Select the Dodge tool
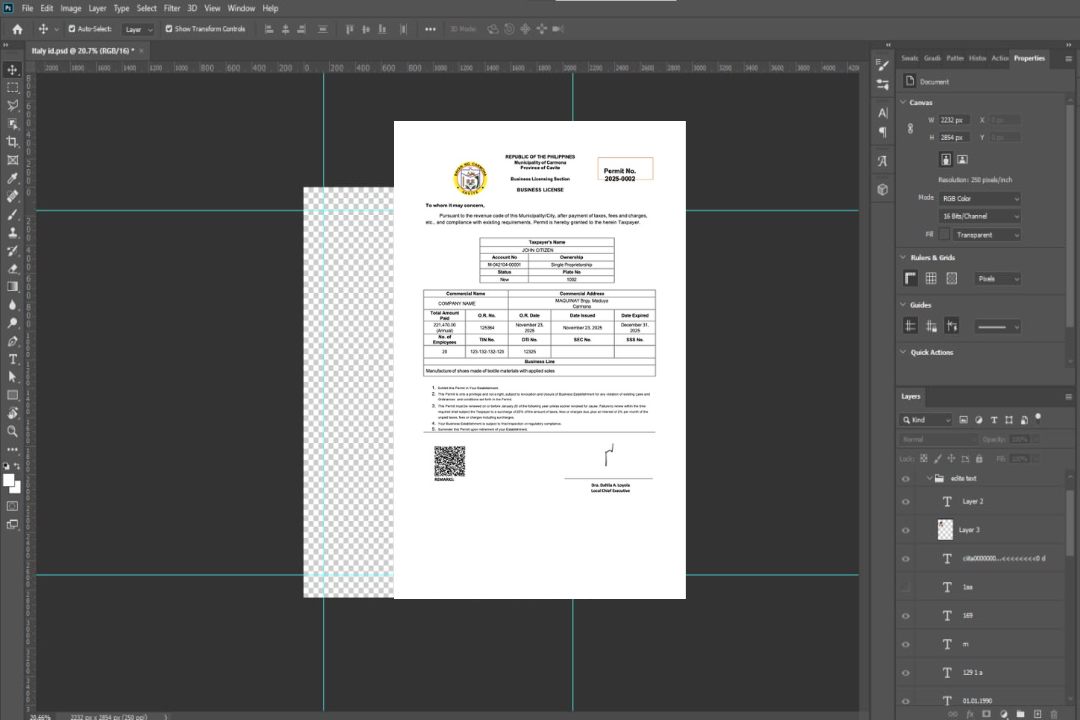1080x720 pixels. (12, 322)
